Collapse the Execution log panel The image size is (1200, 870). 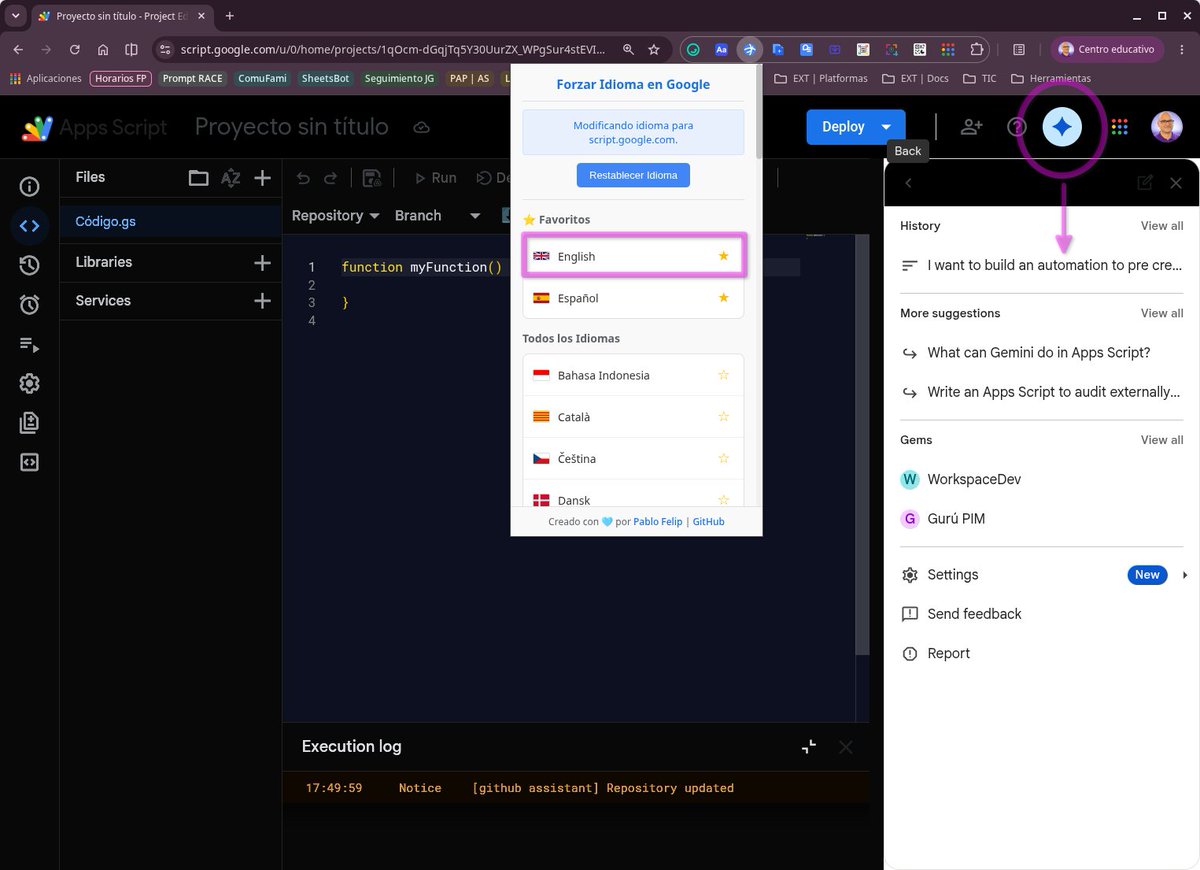pyautogui.click(x=809, y=747)
